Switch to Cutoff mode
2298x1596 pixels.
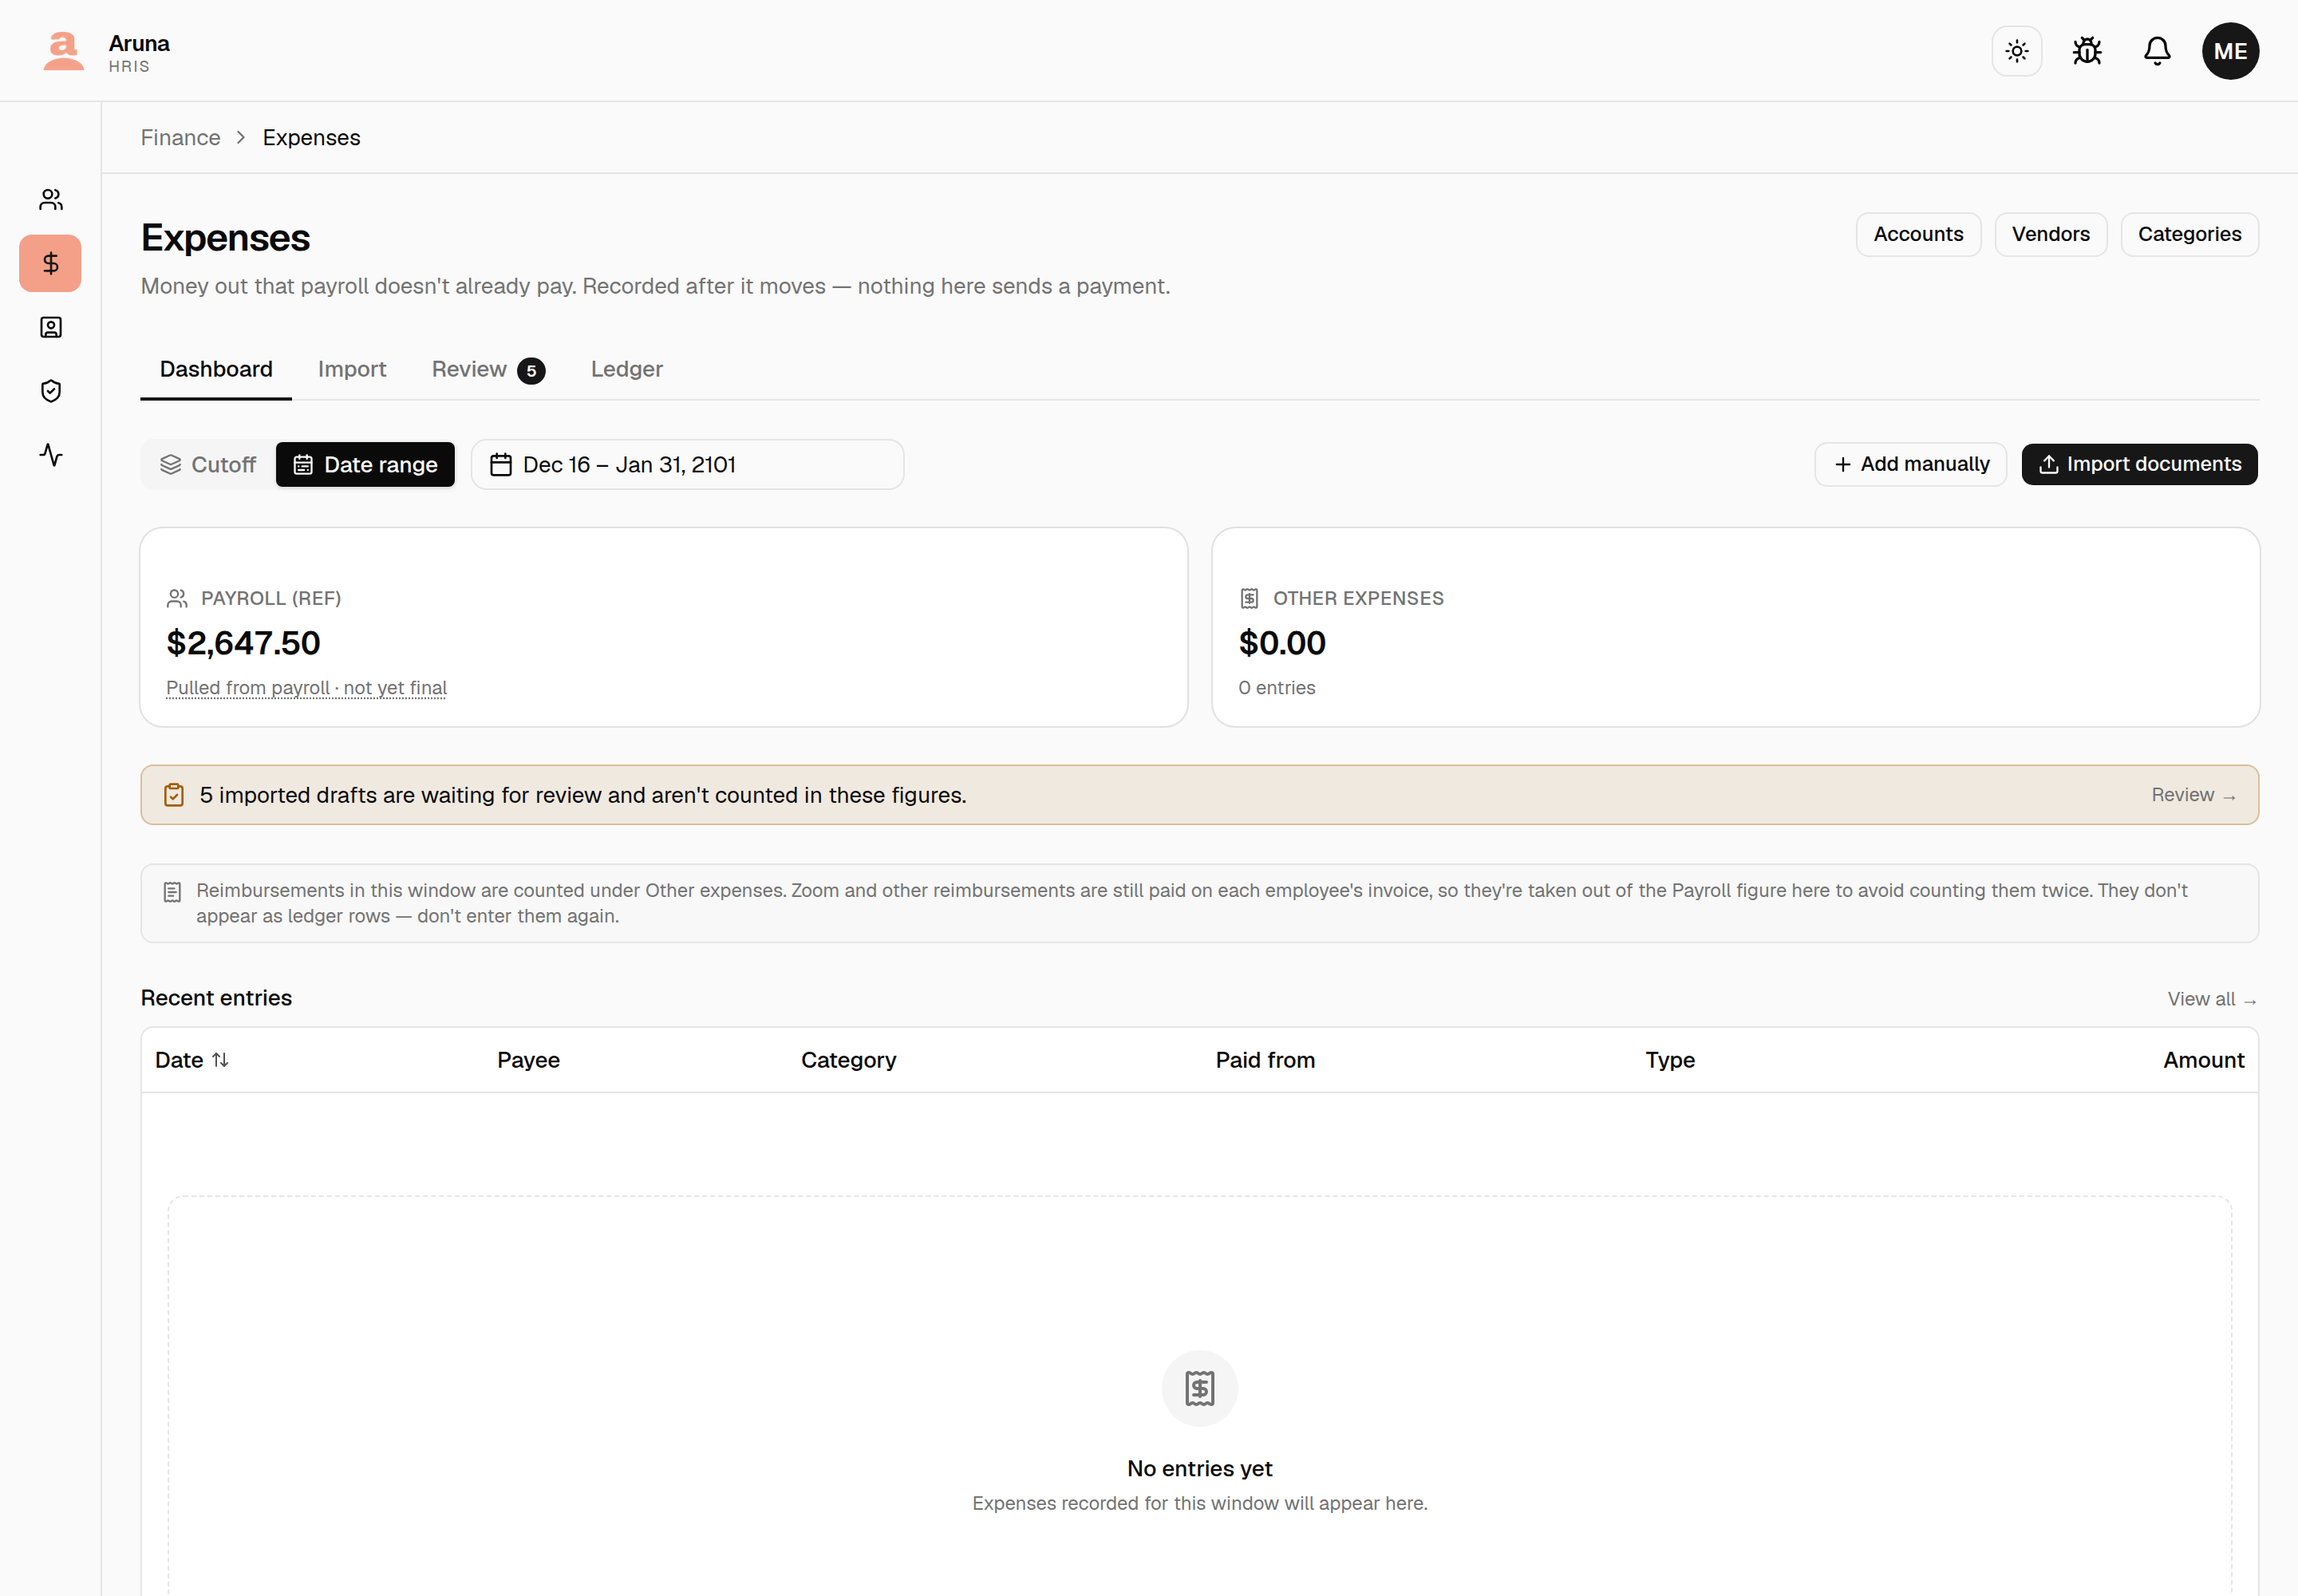(x=209, y=465)
